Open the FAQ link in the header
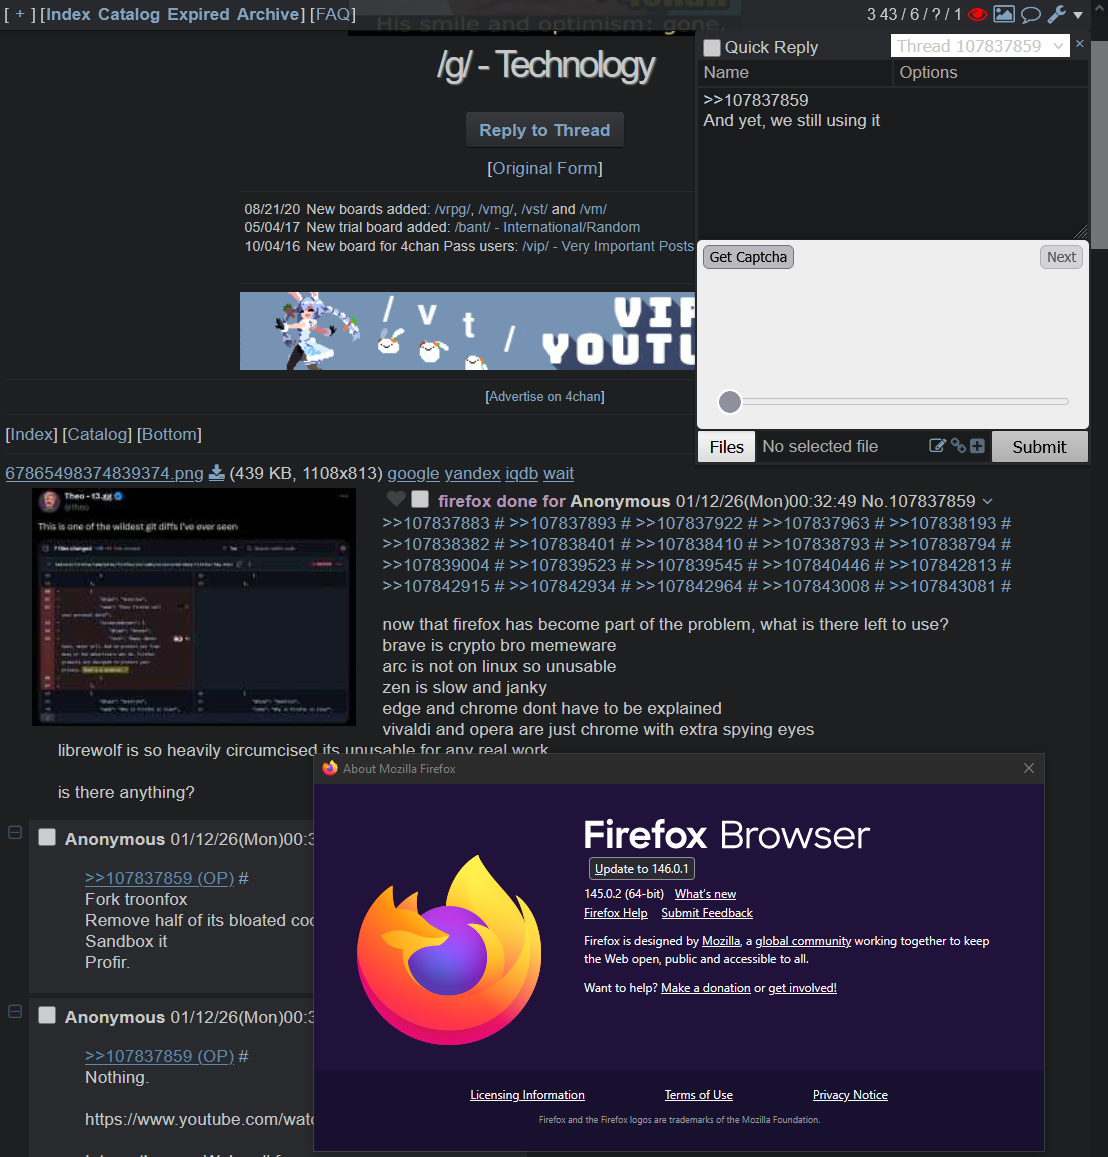The height and width of the screenshot is (1157, 1108). [333, 14]
